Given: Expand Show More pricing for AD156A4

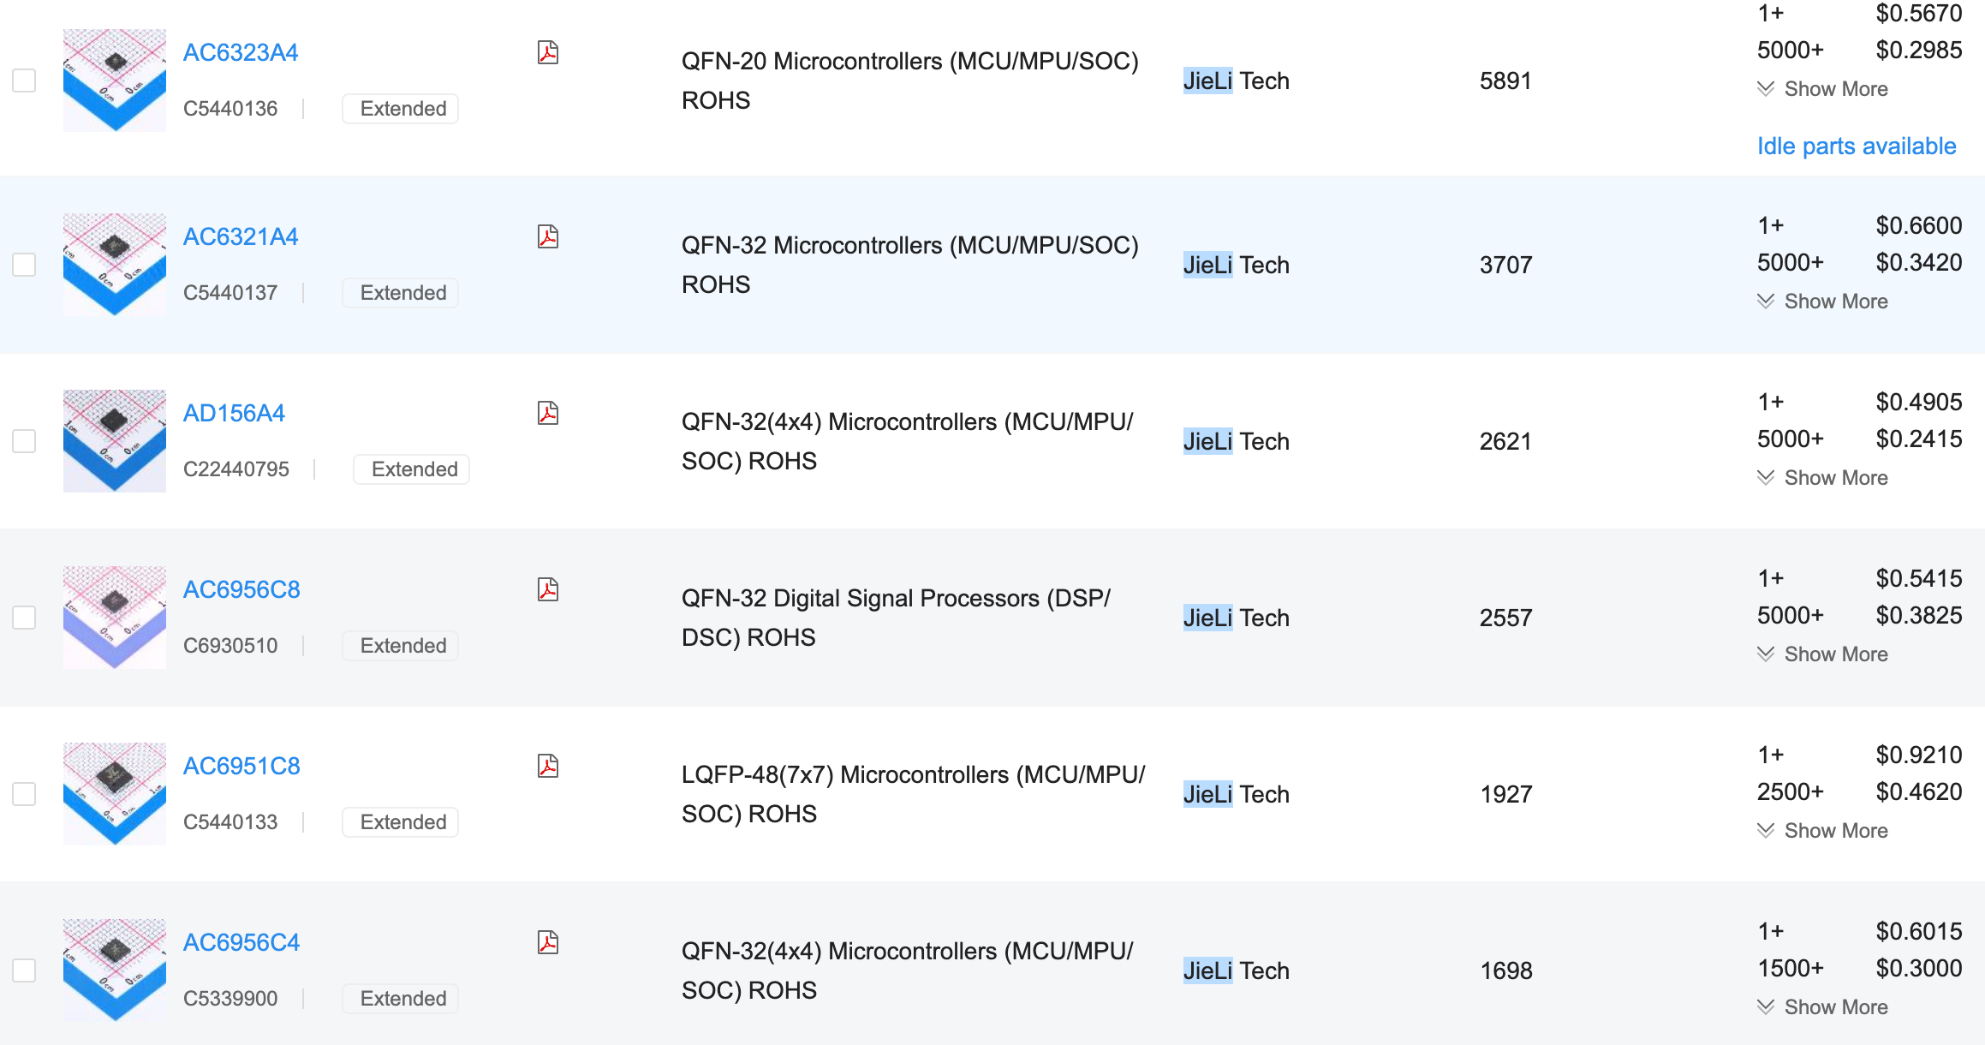Looking at the screenshot, I should tap(1823, 478).
